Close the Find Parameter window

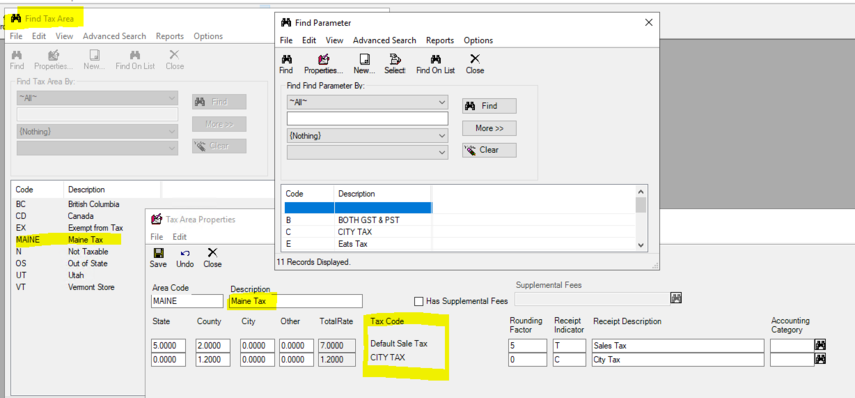point(648,22)
